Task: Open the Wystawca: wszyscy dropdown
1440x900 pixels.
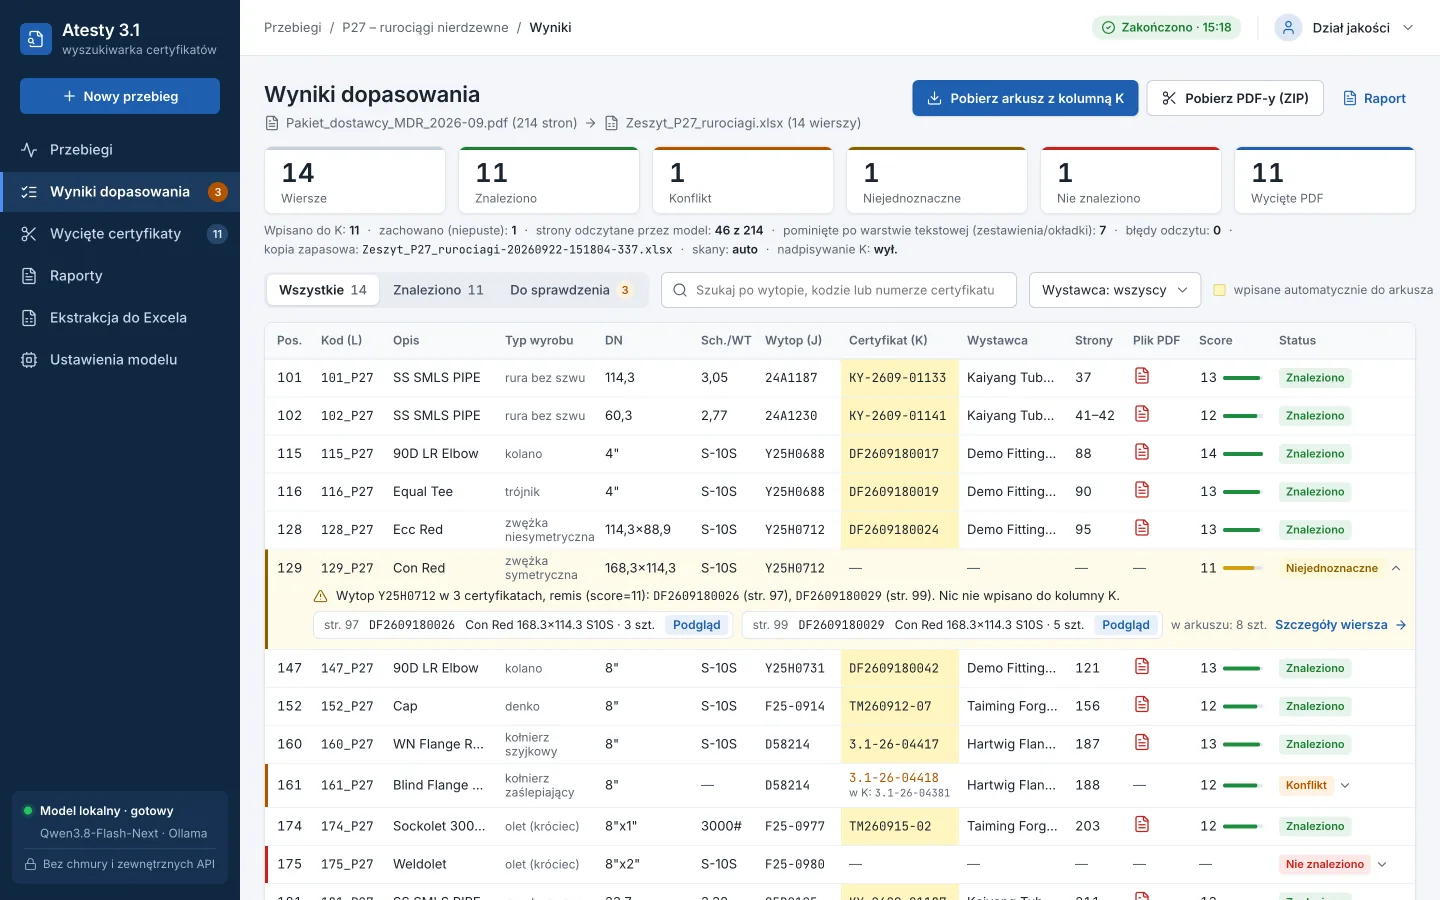Action: [x=1115, y=290]
